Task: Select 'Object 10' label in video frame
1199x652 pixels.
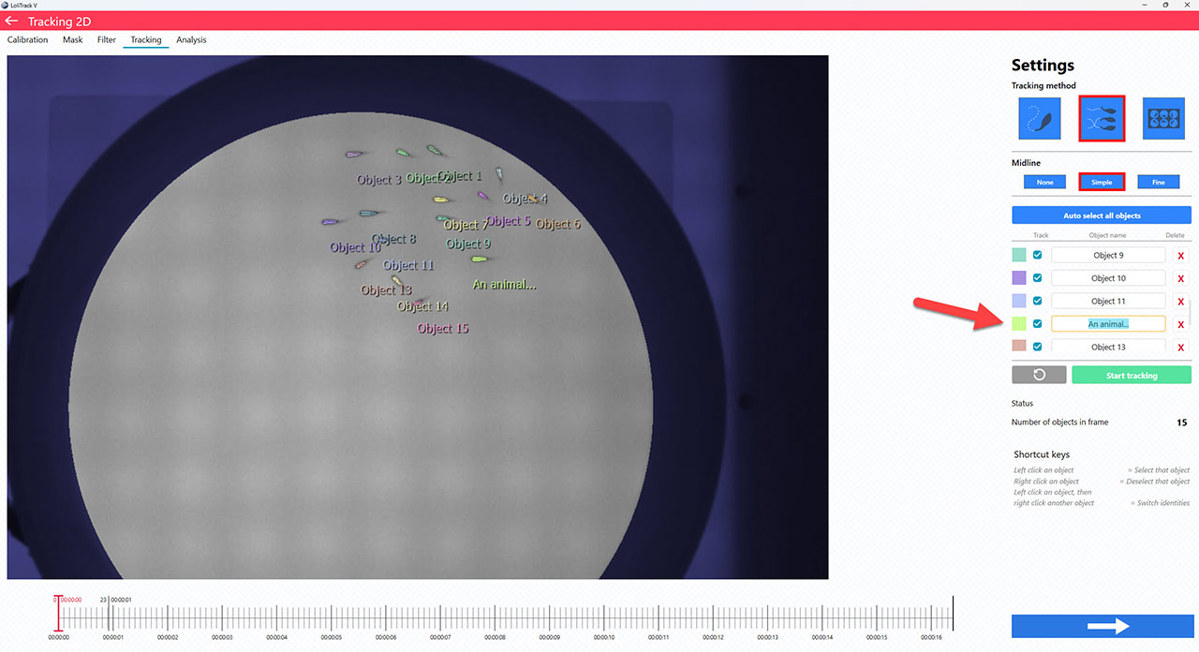Action: pos(355,248)
